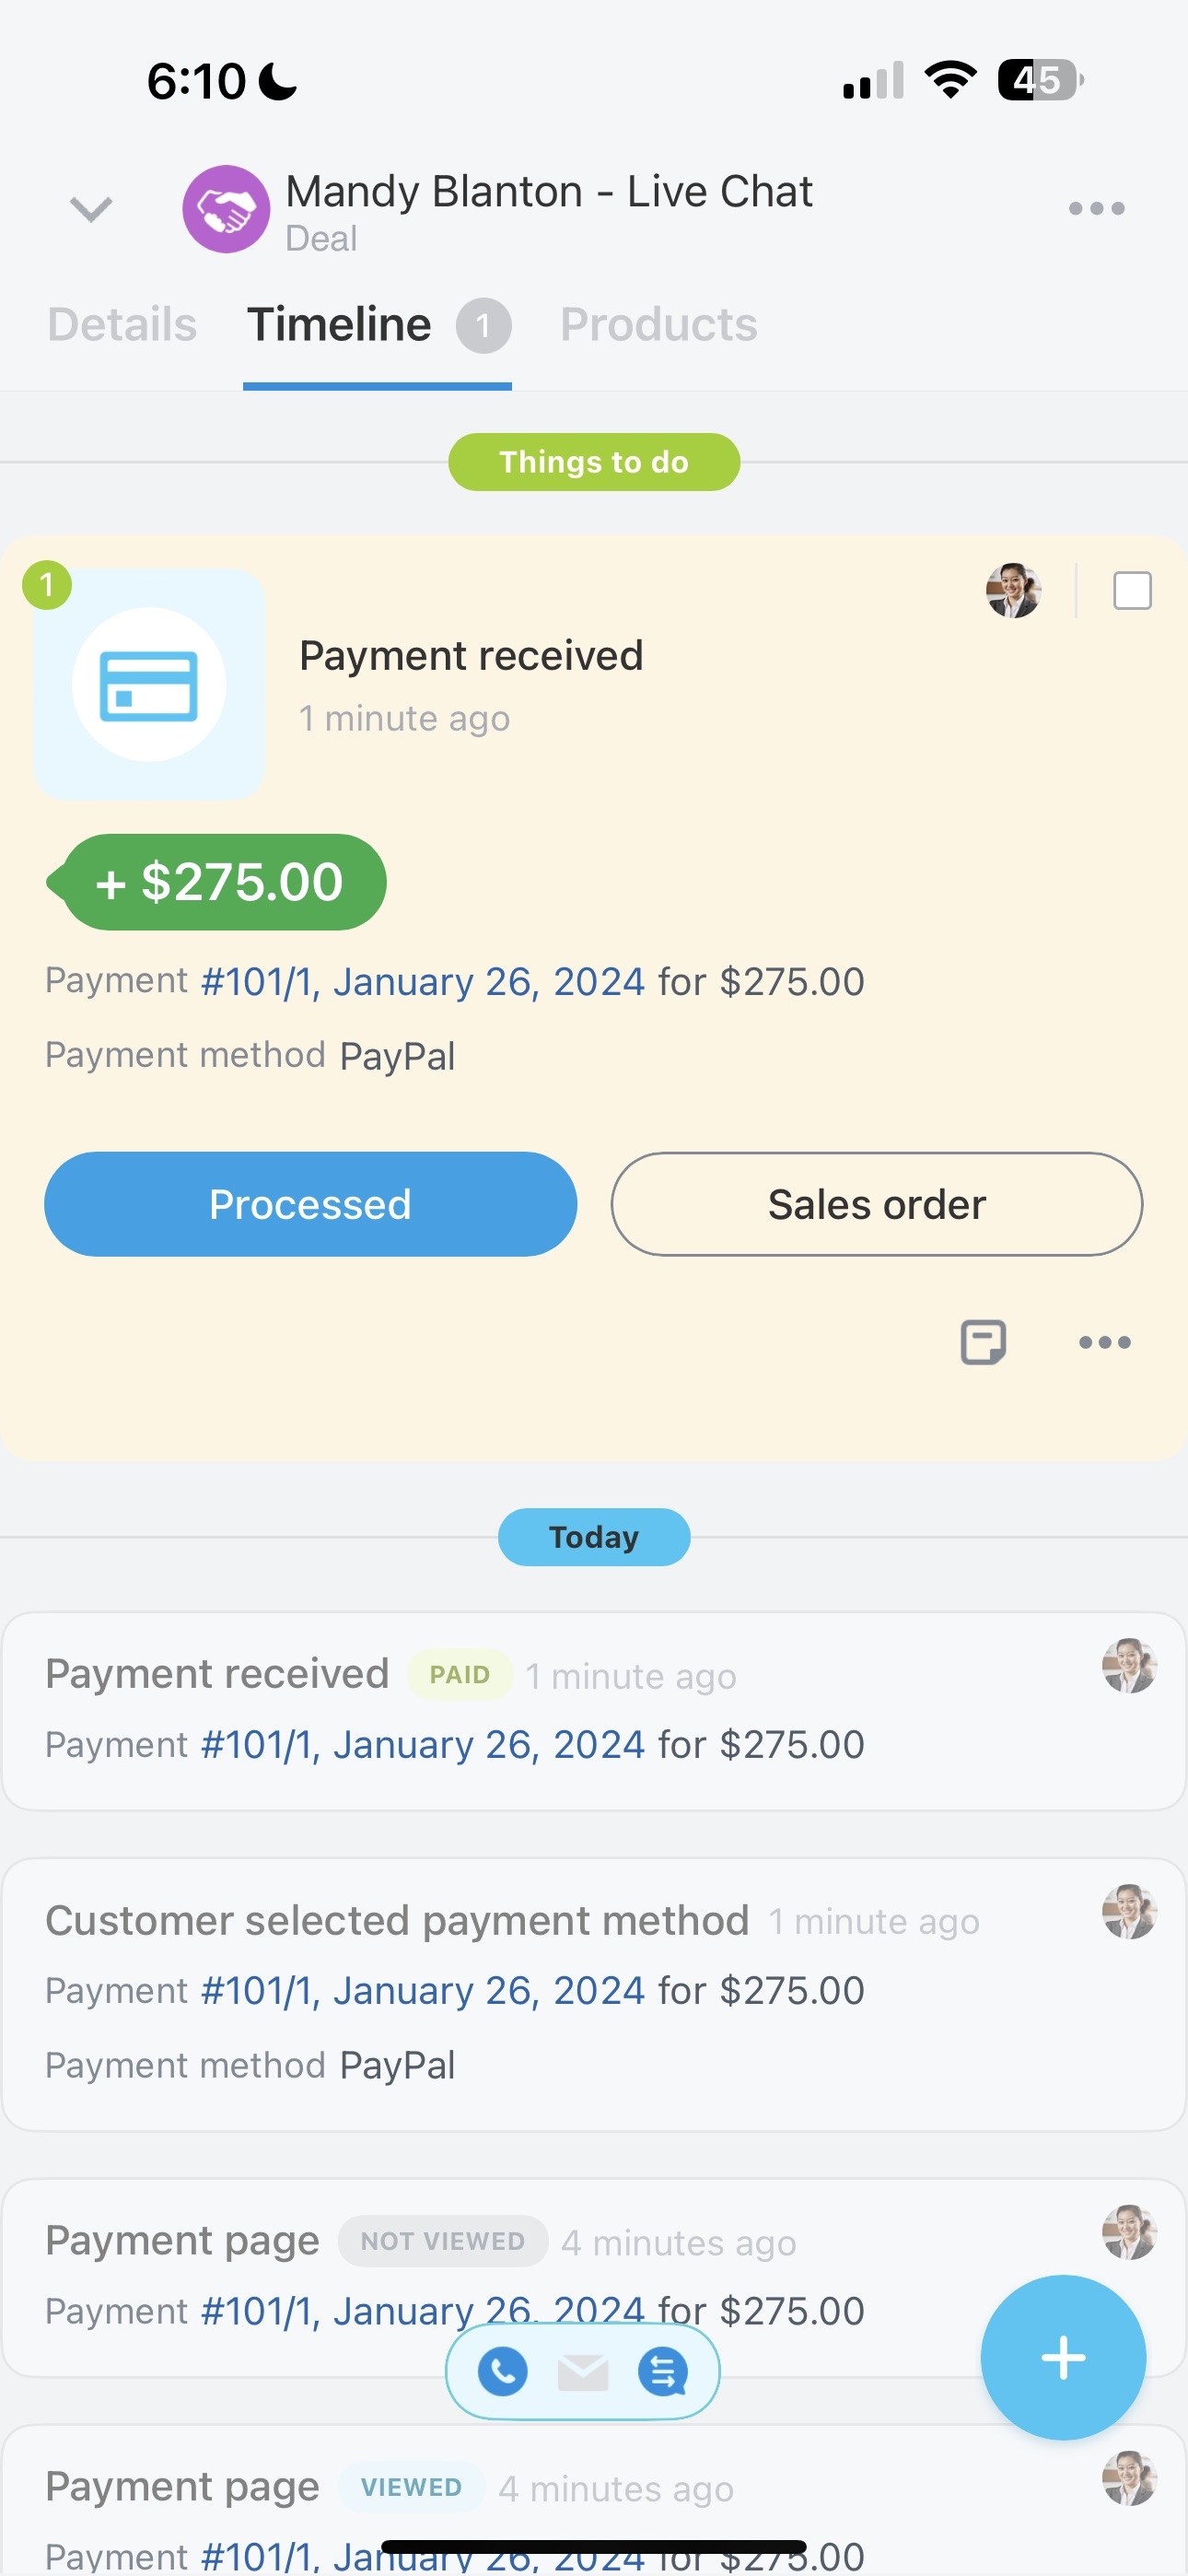Tap the Processed button

310,1204
